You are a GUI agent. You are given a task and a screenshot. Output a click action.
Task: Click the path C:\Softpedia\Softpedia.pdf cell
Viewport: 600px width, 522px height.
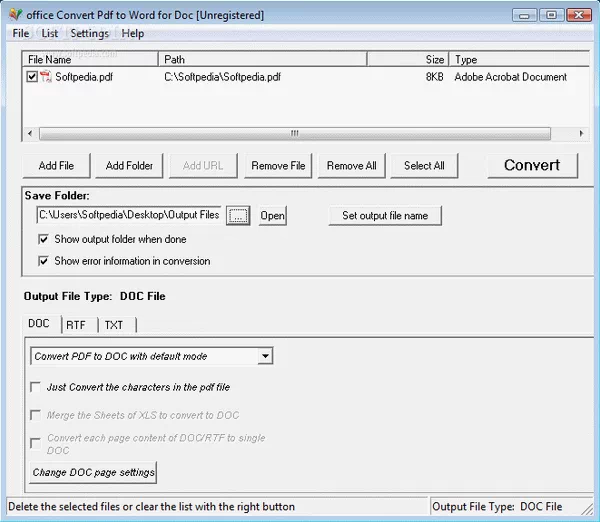222,77
